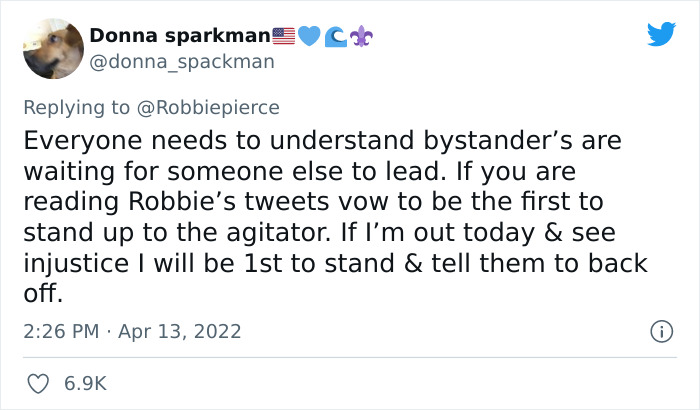Click "Robbie's" in the tweet body
Image resolution: width=700 pixels, height=410 pixels.
pos(183,201)
